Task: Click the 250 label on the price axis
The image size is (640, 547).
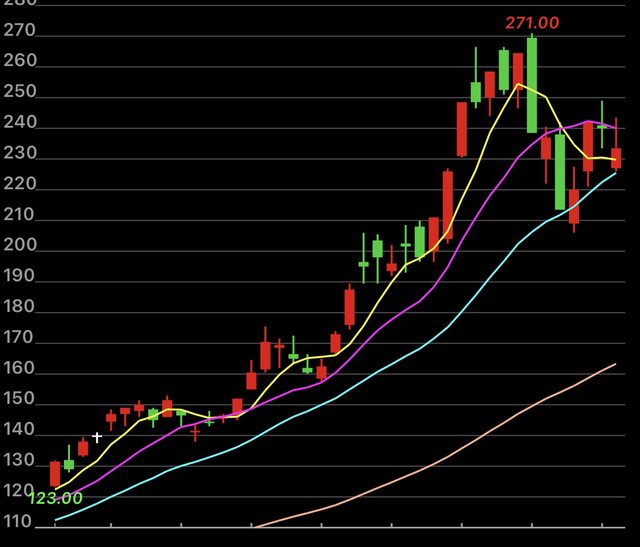Action: click(x=19, y=92)
